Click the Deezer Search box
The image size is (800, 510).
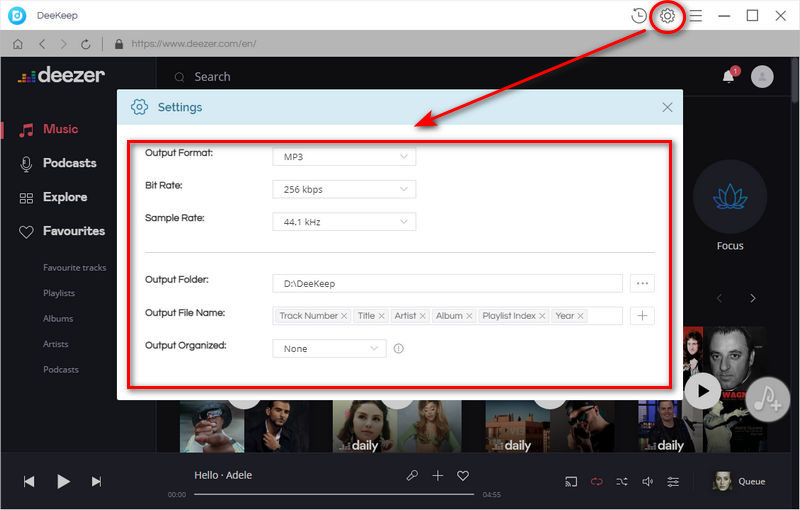point(212,77)
